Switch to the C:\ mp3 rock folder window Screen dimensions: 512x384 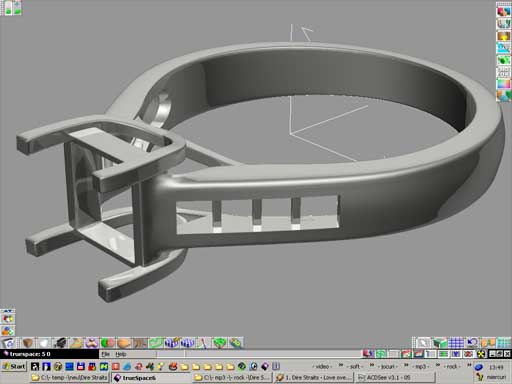click(x=233, y=378)
